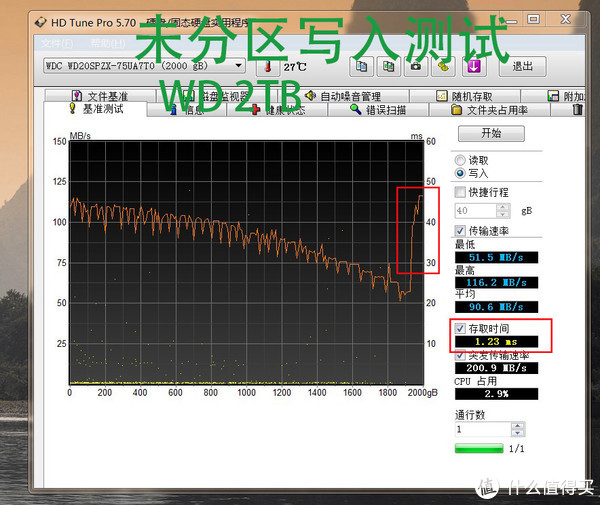The width and height of the screenshot is (600, 505).
Task: Decrease the short stroke gB stepper
Action: pos(503,214)
